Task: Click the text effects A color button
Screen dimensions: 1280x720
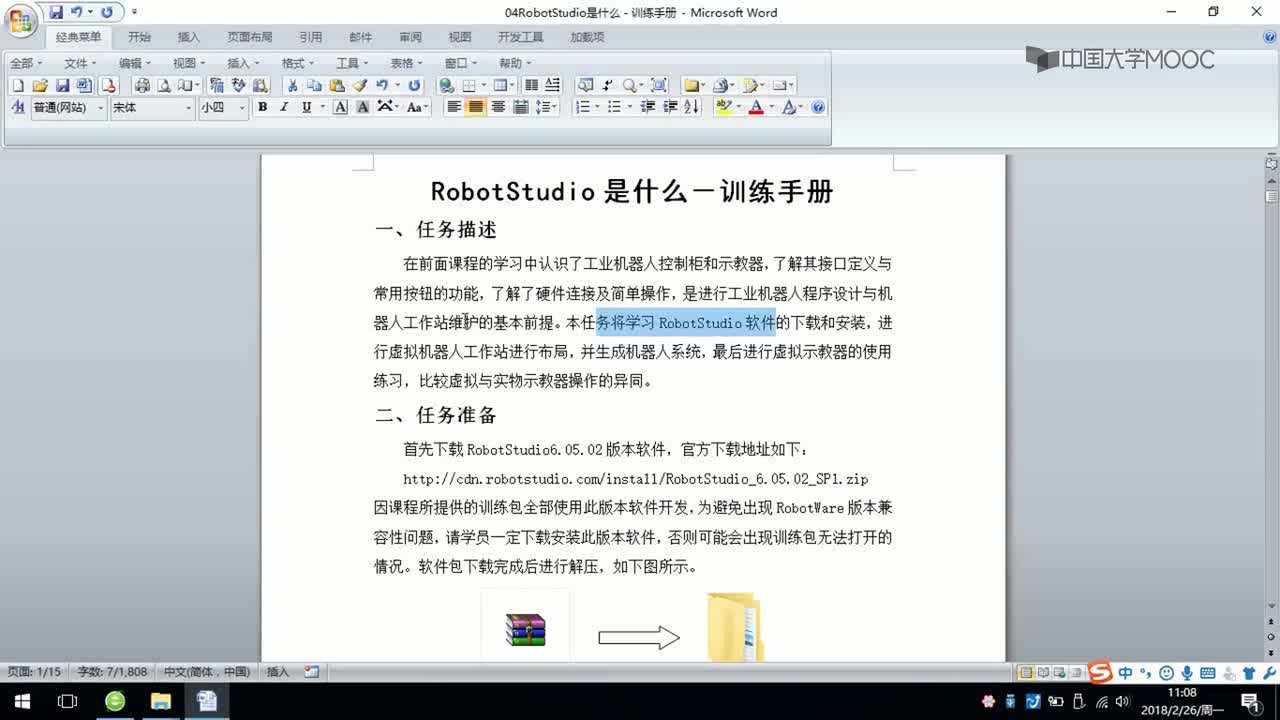Action: click(788, 107)
